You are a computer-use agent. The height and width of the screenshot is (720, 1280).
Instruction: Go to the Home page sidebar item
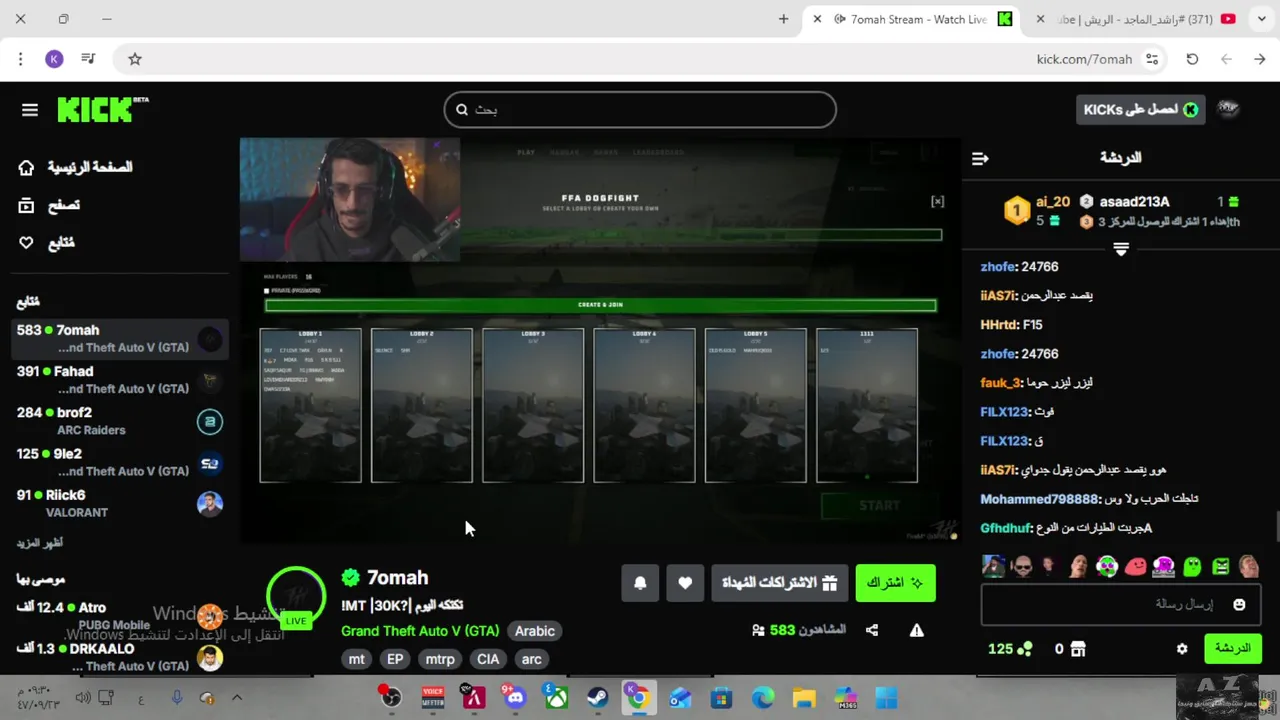pos(76,167)
